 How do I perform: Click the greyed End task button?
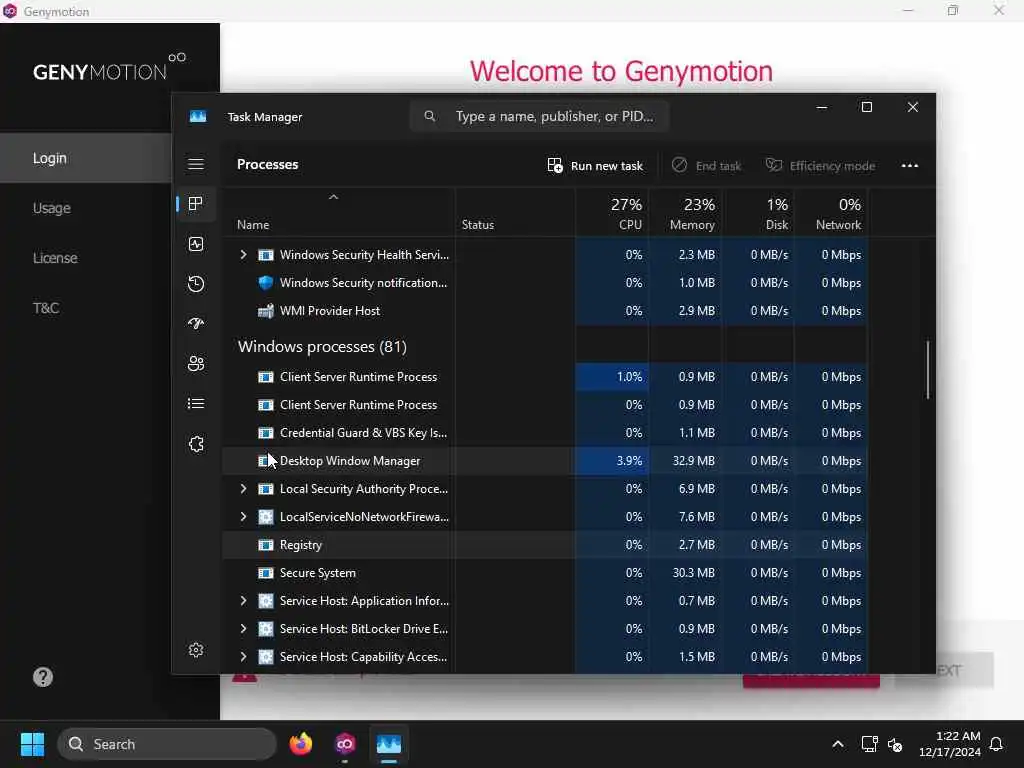(707, 166)
